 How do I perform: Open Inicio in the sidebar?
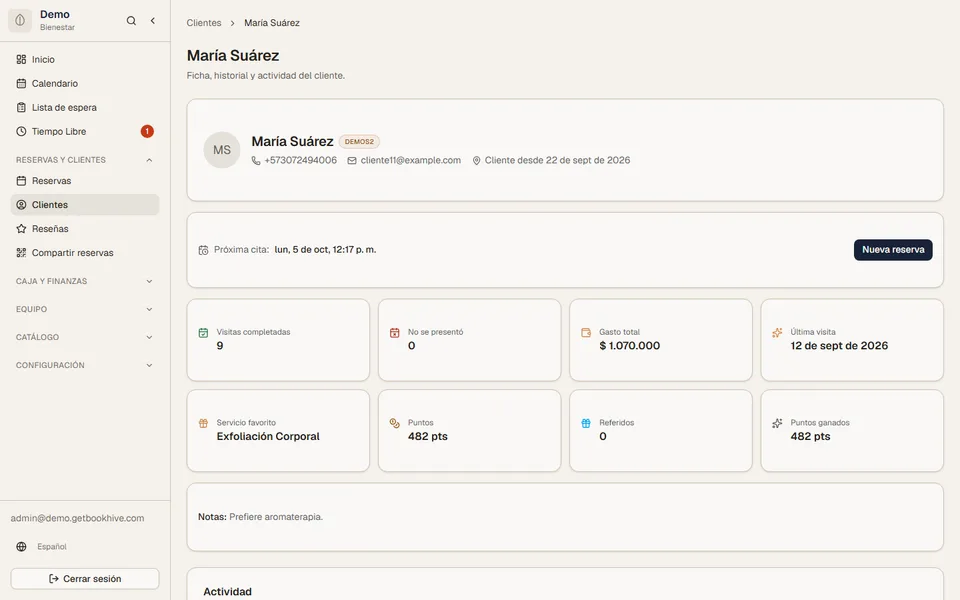tap(85, 59)
